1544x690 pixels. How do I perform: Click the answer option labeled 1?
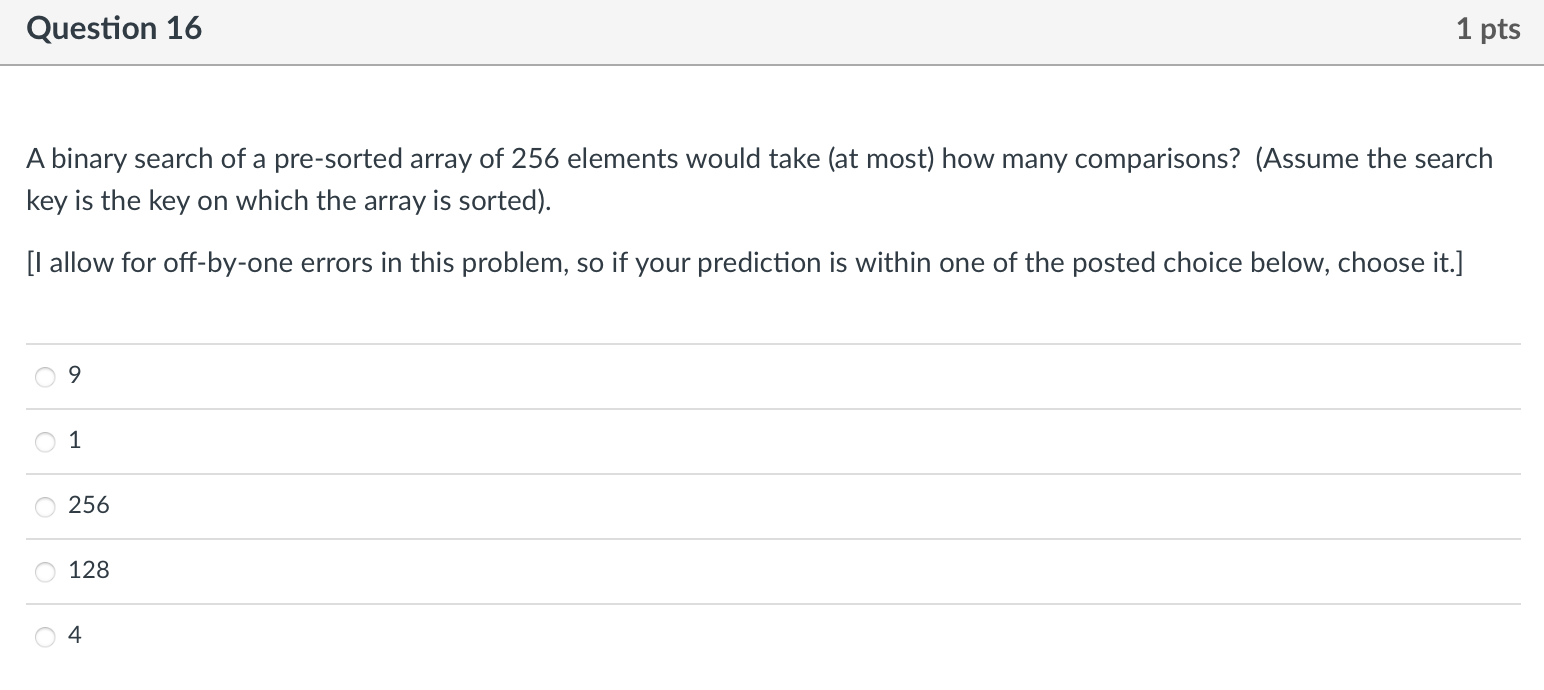[x=74, y=440]
